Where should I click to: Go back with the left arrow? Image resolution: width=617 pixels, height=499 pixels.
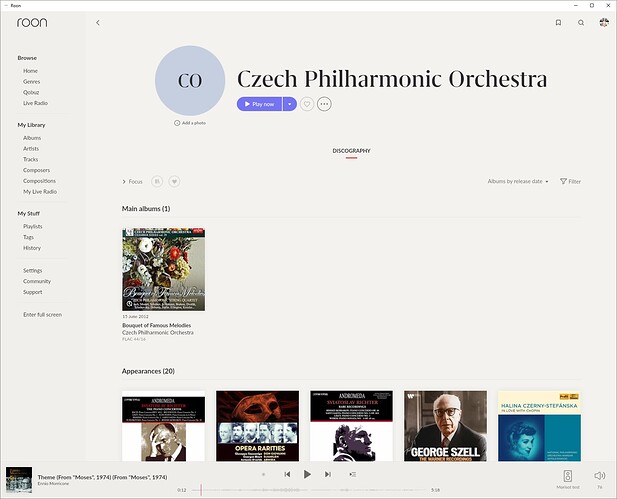click(x=98, y=23)
